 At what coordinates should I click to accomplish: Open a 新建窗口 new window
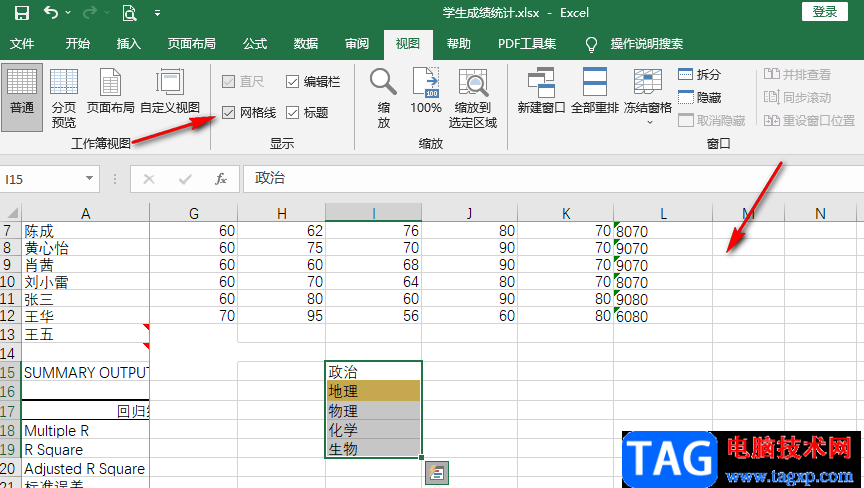[x=541, y=91]
